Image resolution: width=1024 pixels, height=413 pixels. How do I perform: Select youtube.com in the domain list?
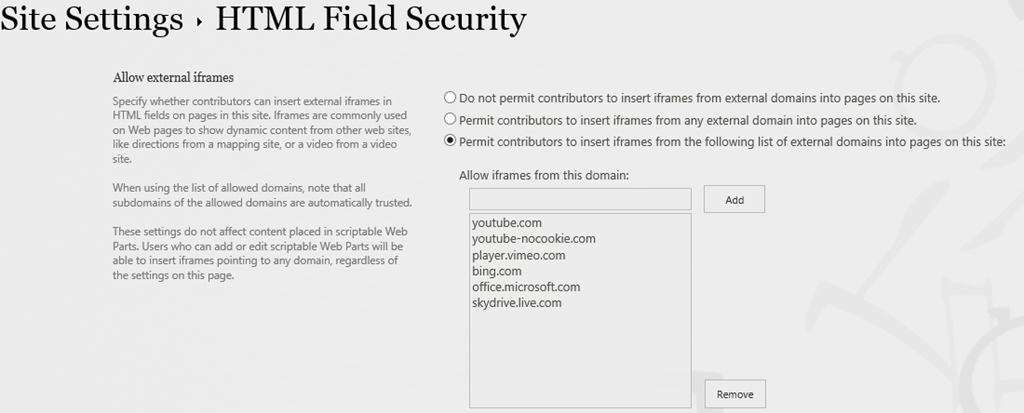507,223
